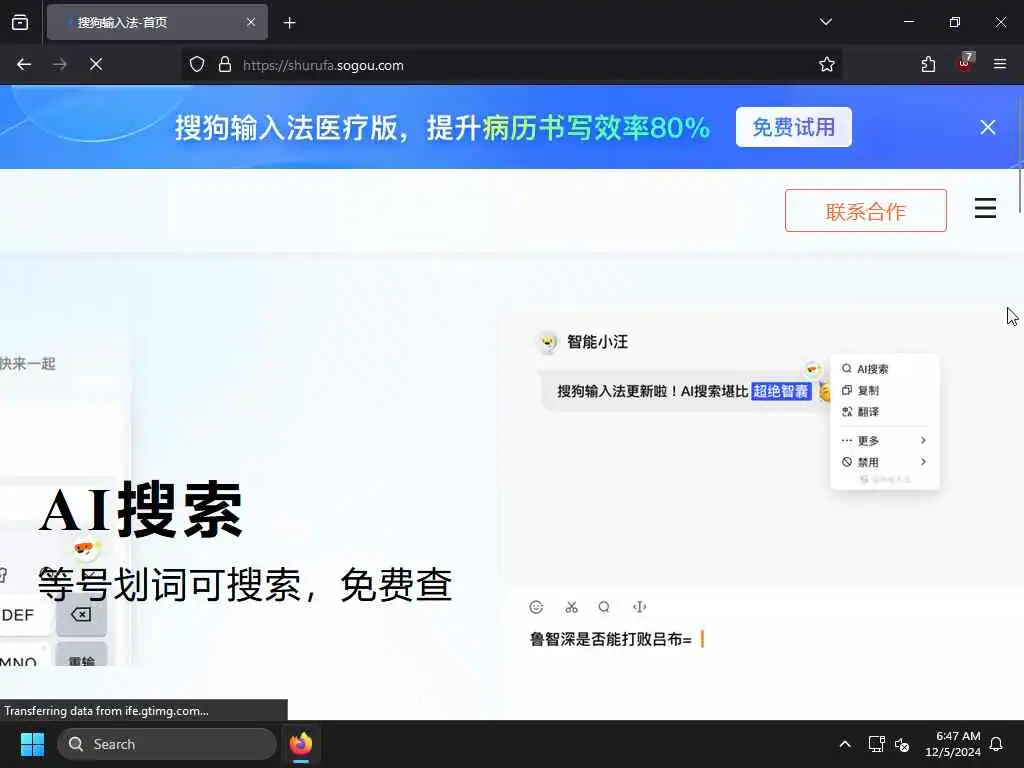The image size is (1024, 768).
Task: Click the 智能小汪 avatar icon
Action: click(547, 341)
